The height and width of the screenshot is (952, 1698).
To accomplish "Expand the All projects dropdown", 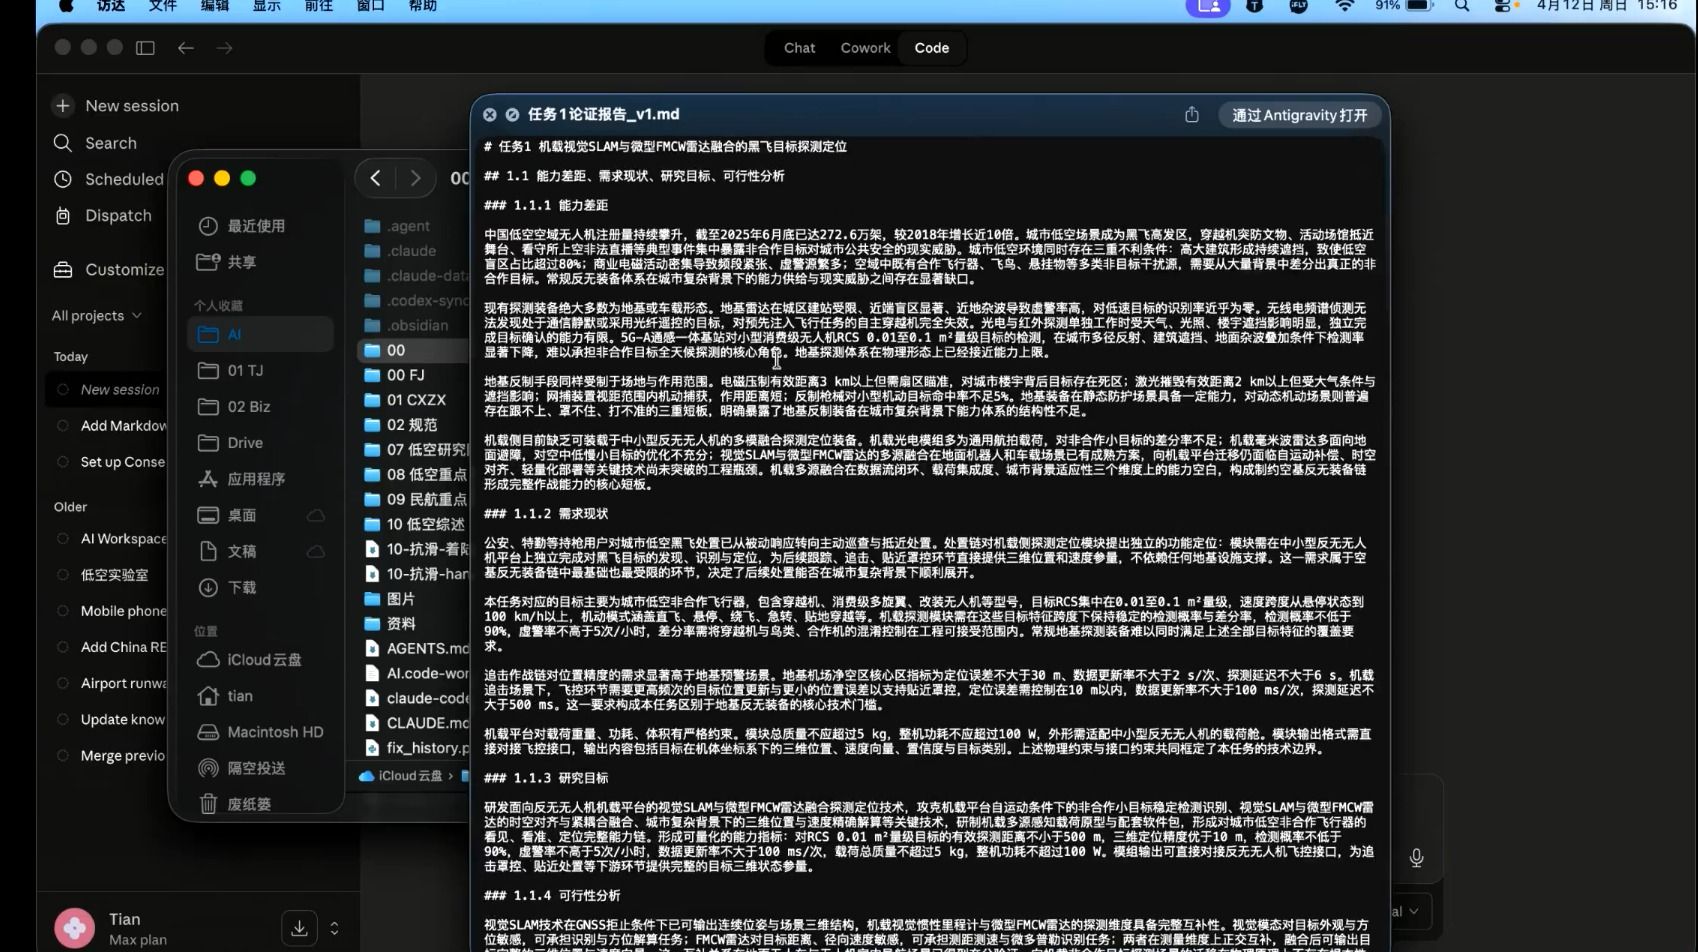I will (x=96, y=316).
